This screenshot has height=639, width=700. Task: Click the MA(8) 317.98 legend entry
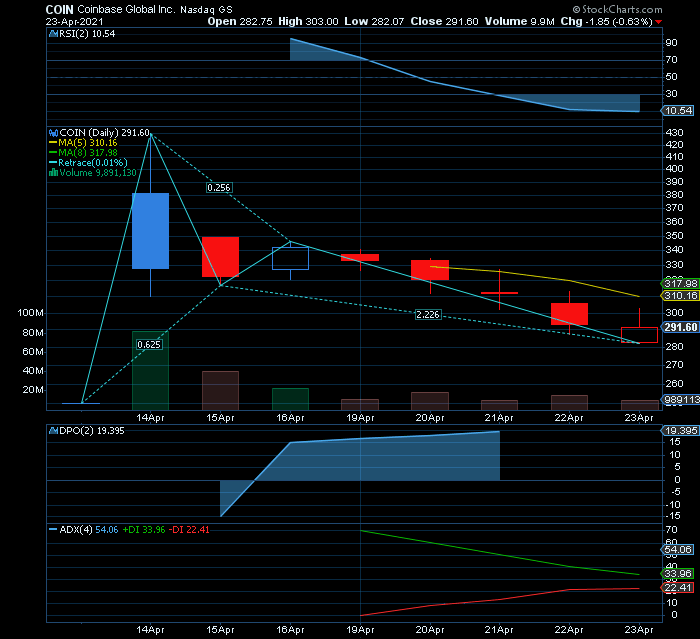pyautogui.click(x=83, y=153)
